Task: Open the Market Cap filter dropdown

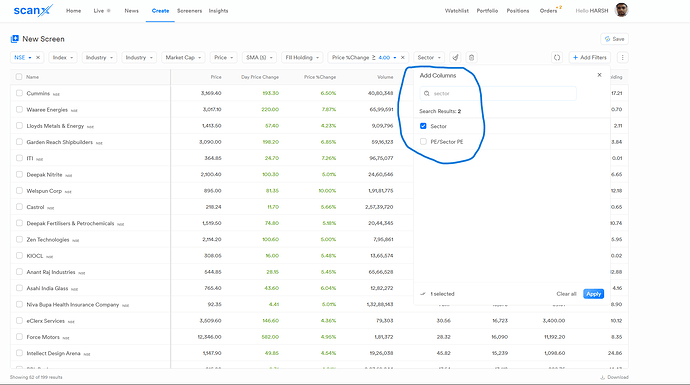Action: pos(183,57)
